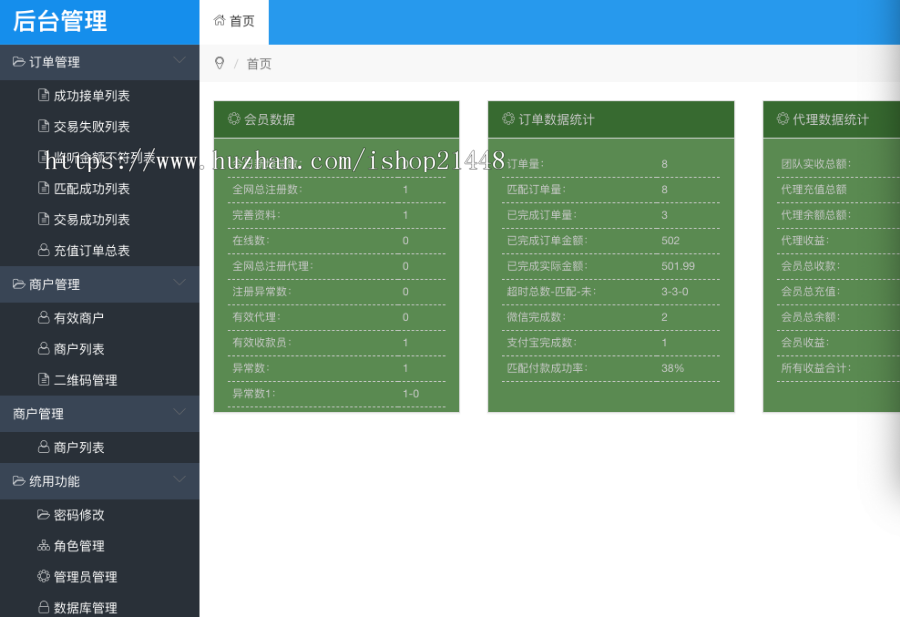Select 有效代理 row label
900x617 pixels.
click(x=256, y=317)
